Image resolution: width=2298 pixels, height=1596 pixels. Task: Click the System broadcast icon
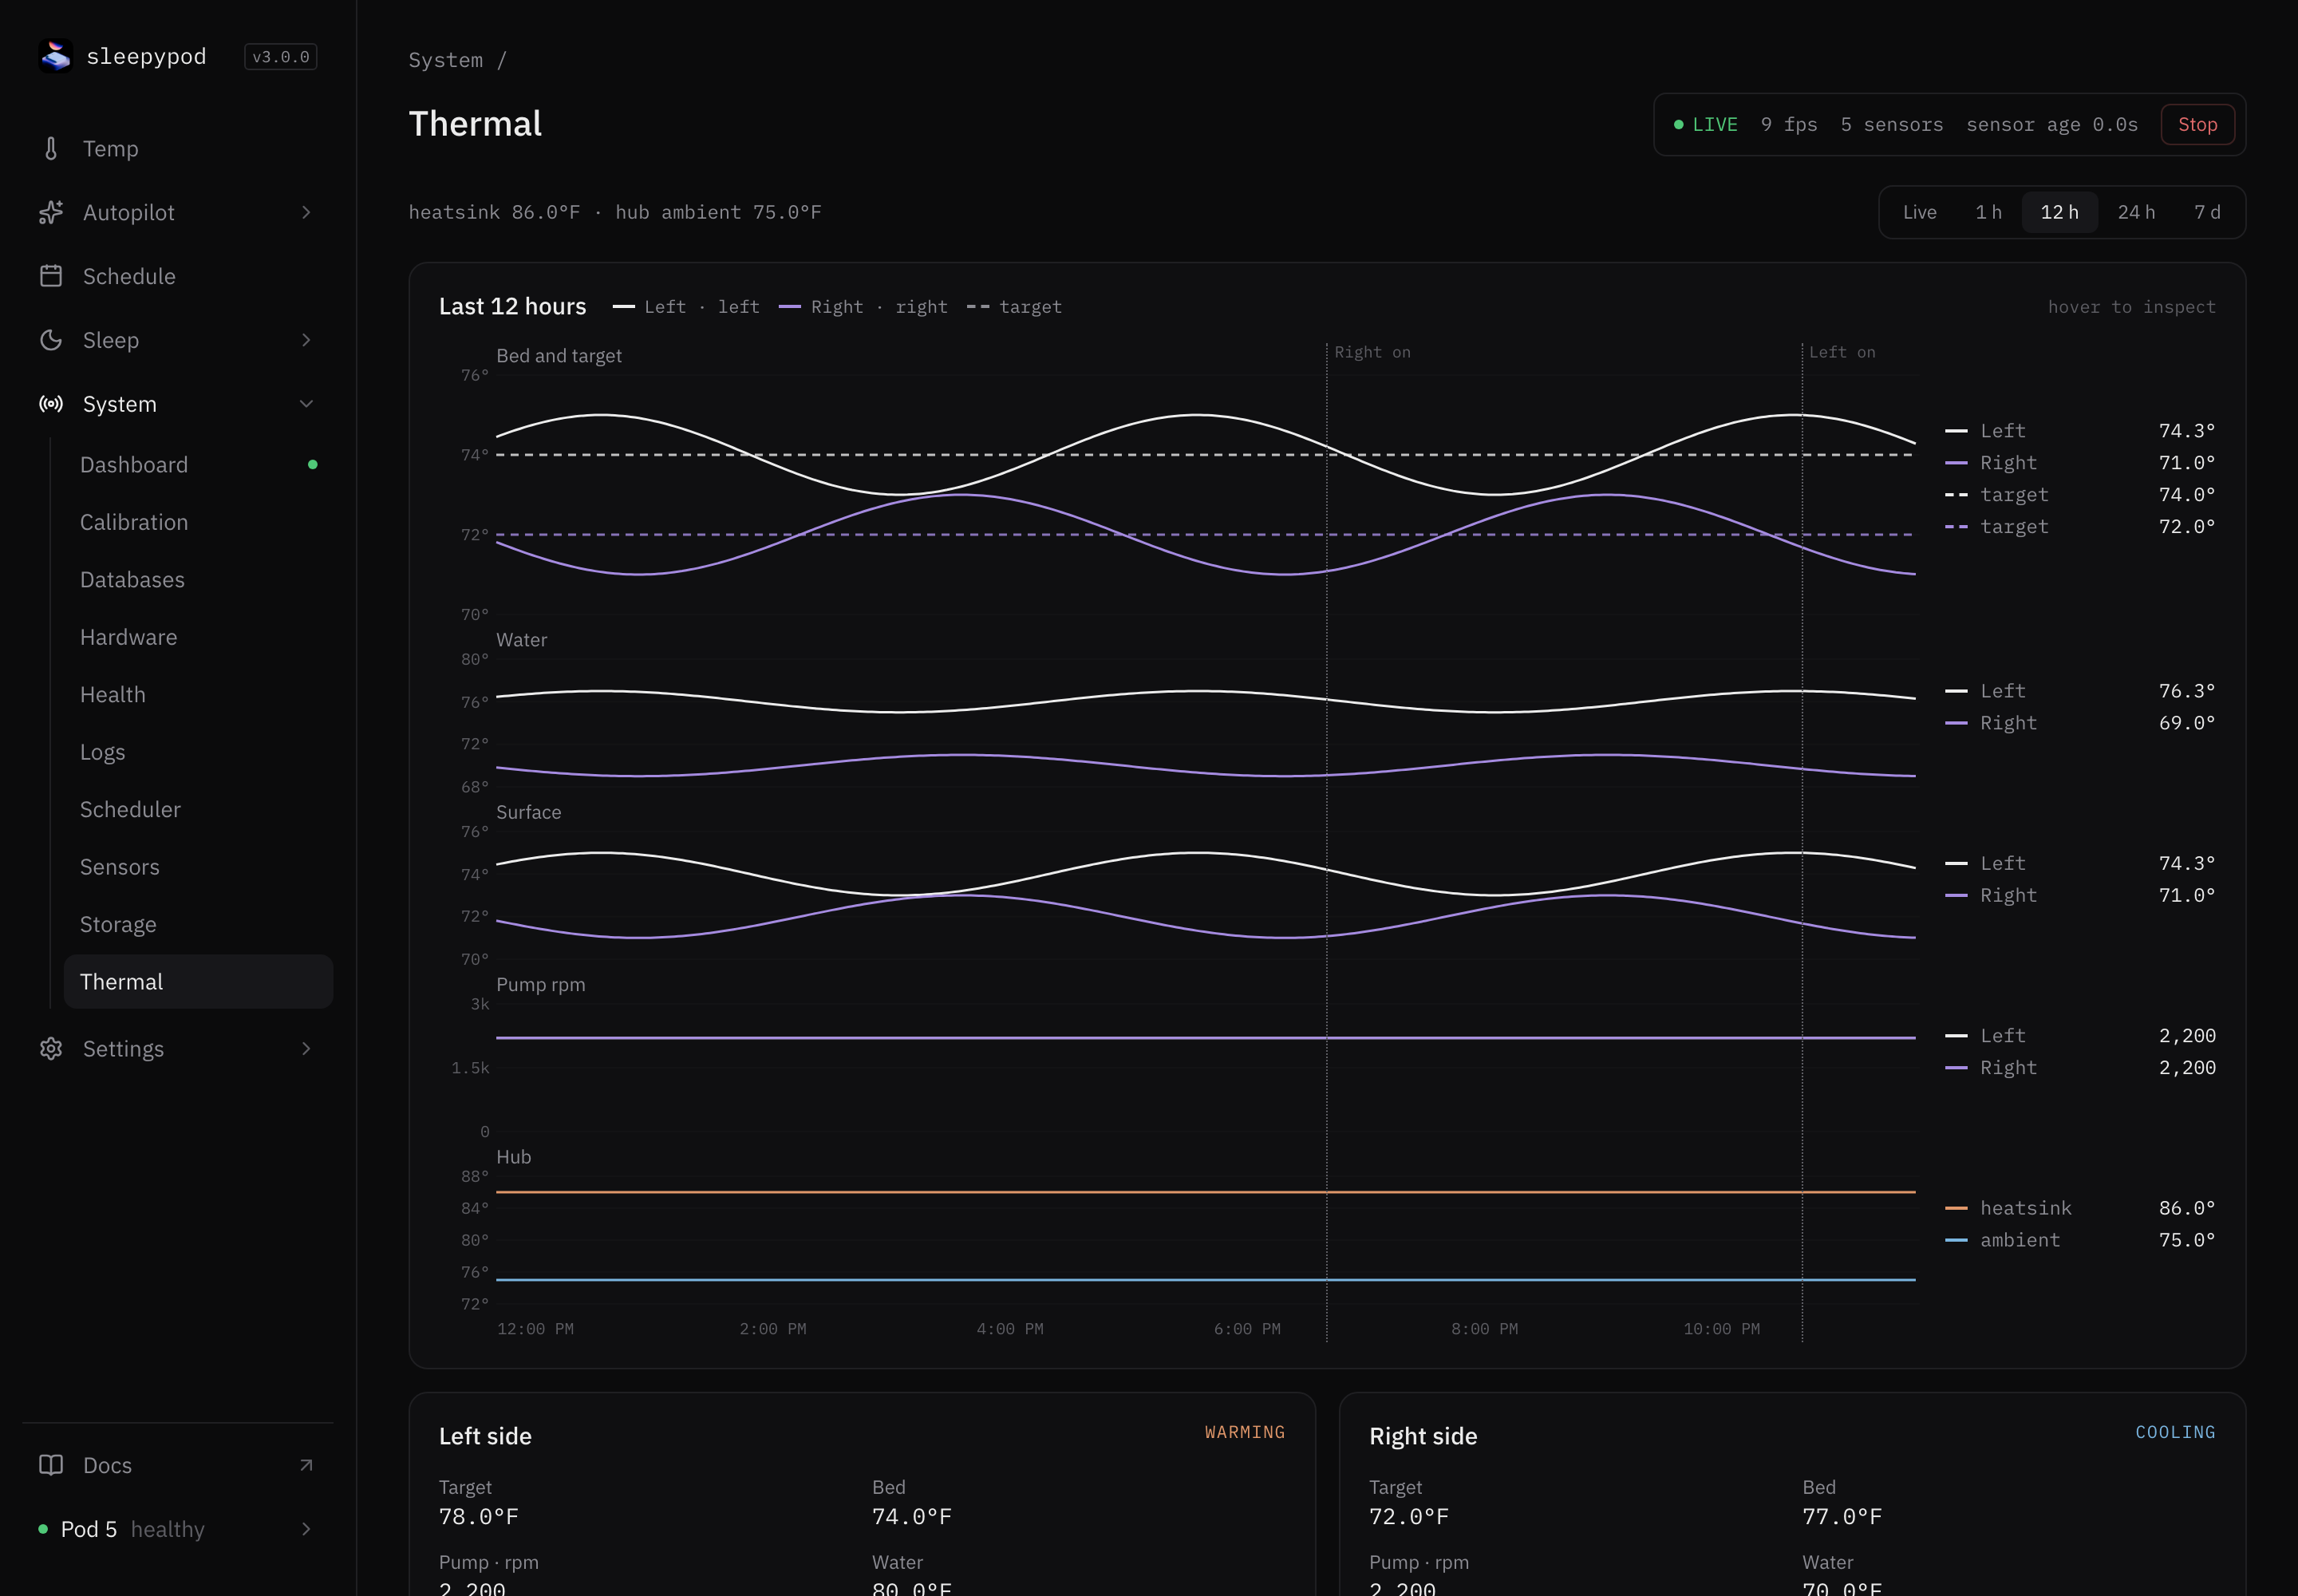click(51, 404)
